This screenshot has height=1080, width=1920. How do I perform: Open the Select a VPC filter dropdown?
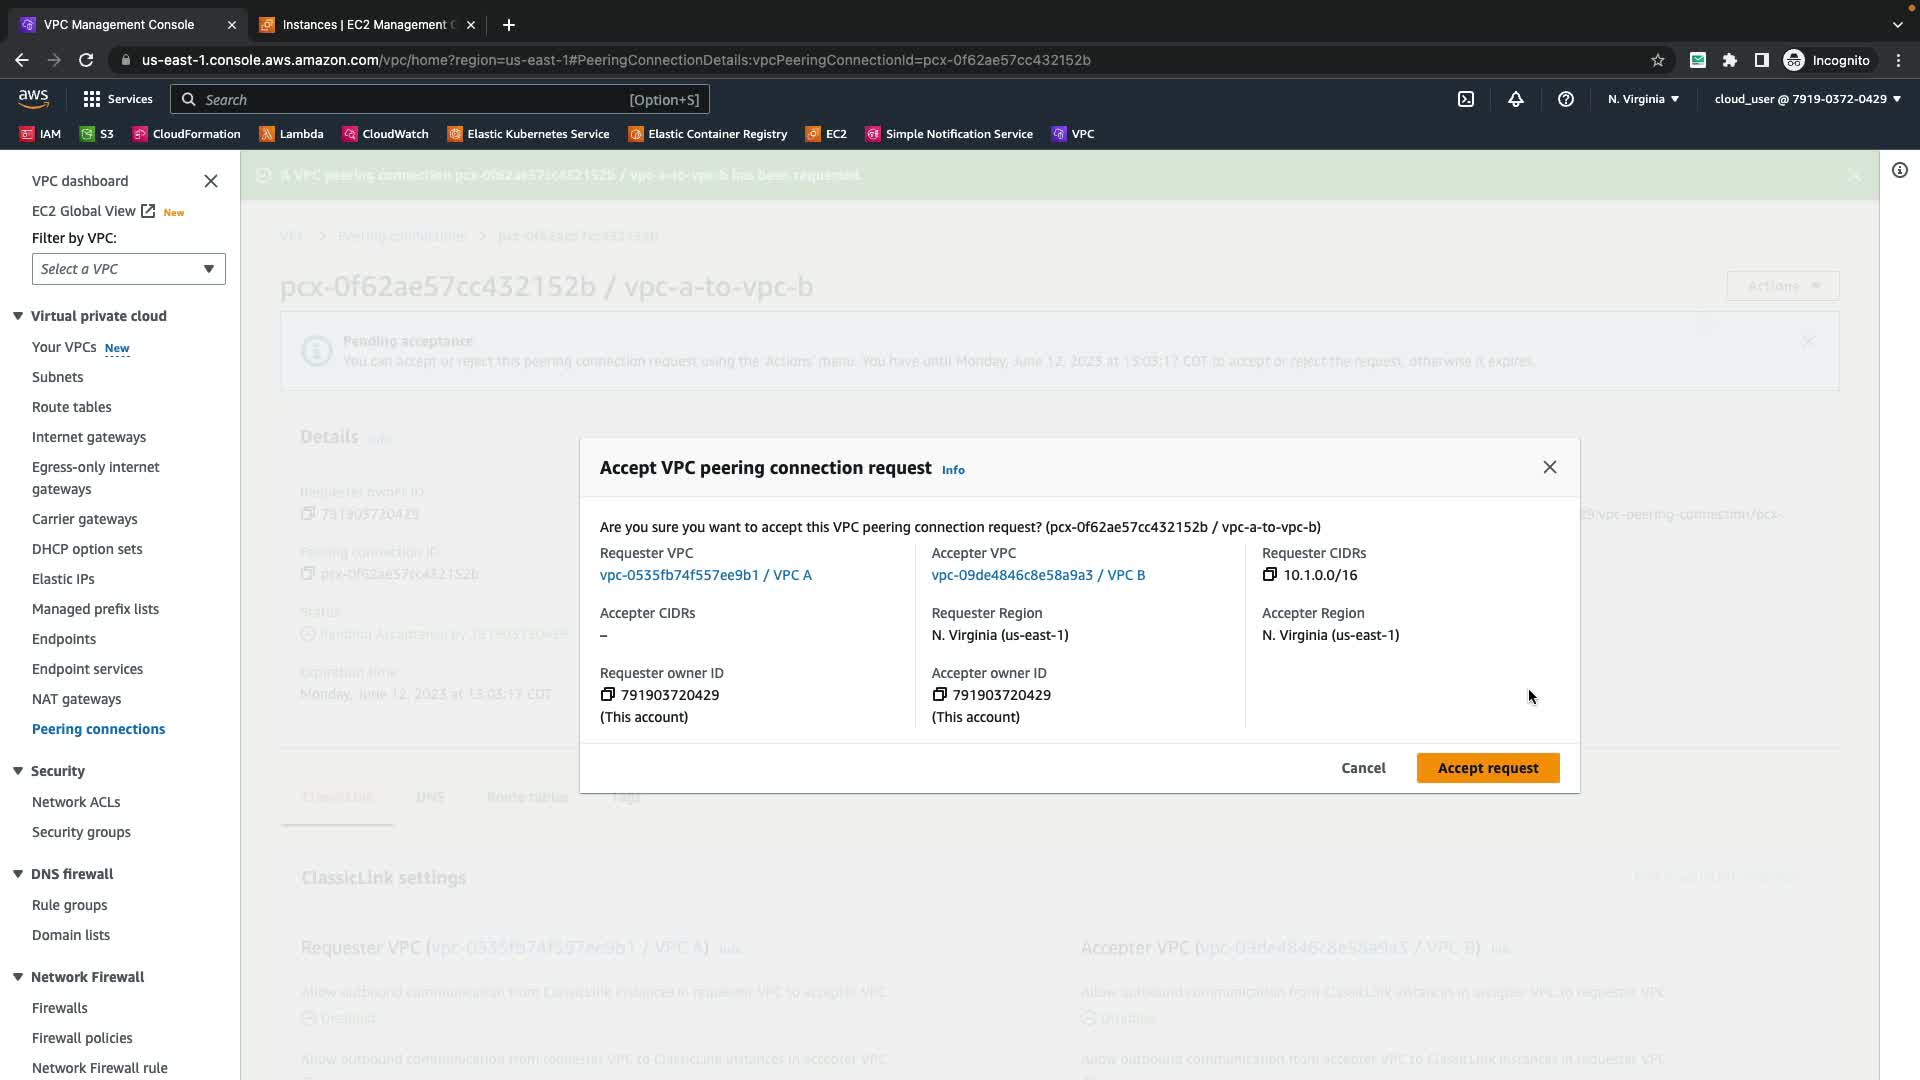pos(128,269)
